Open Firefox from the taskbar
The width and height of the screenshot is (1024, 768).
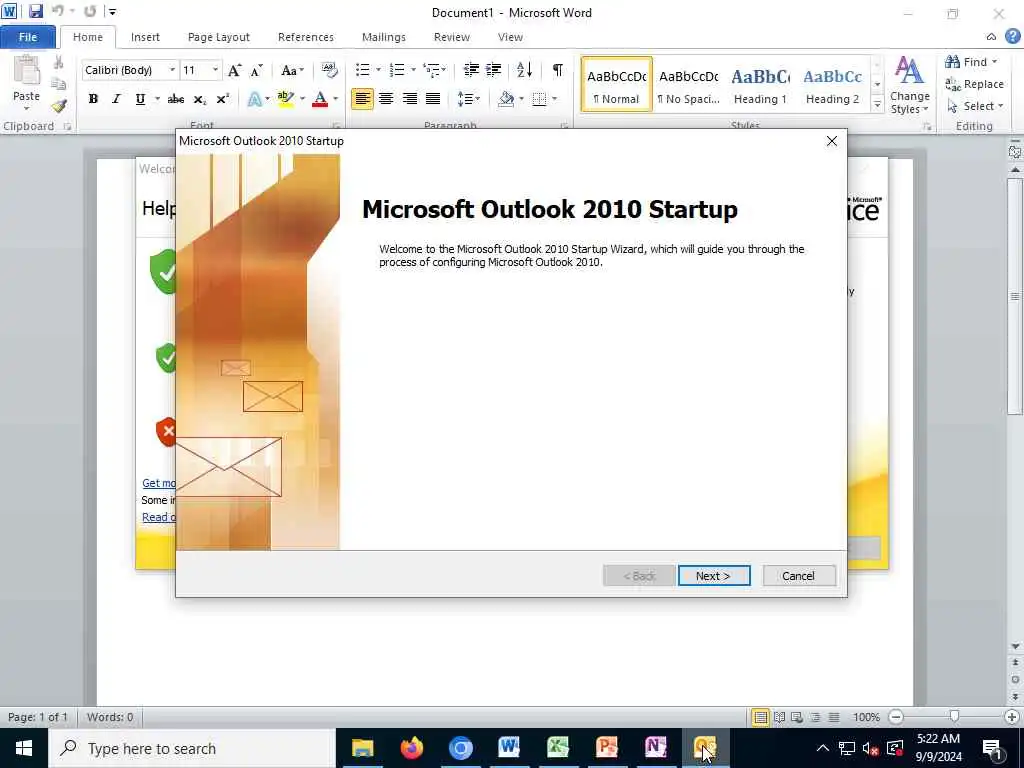click(411, 748)
